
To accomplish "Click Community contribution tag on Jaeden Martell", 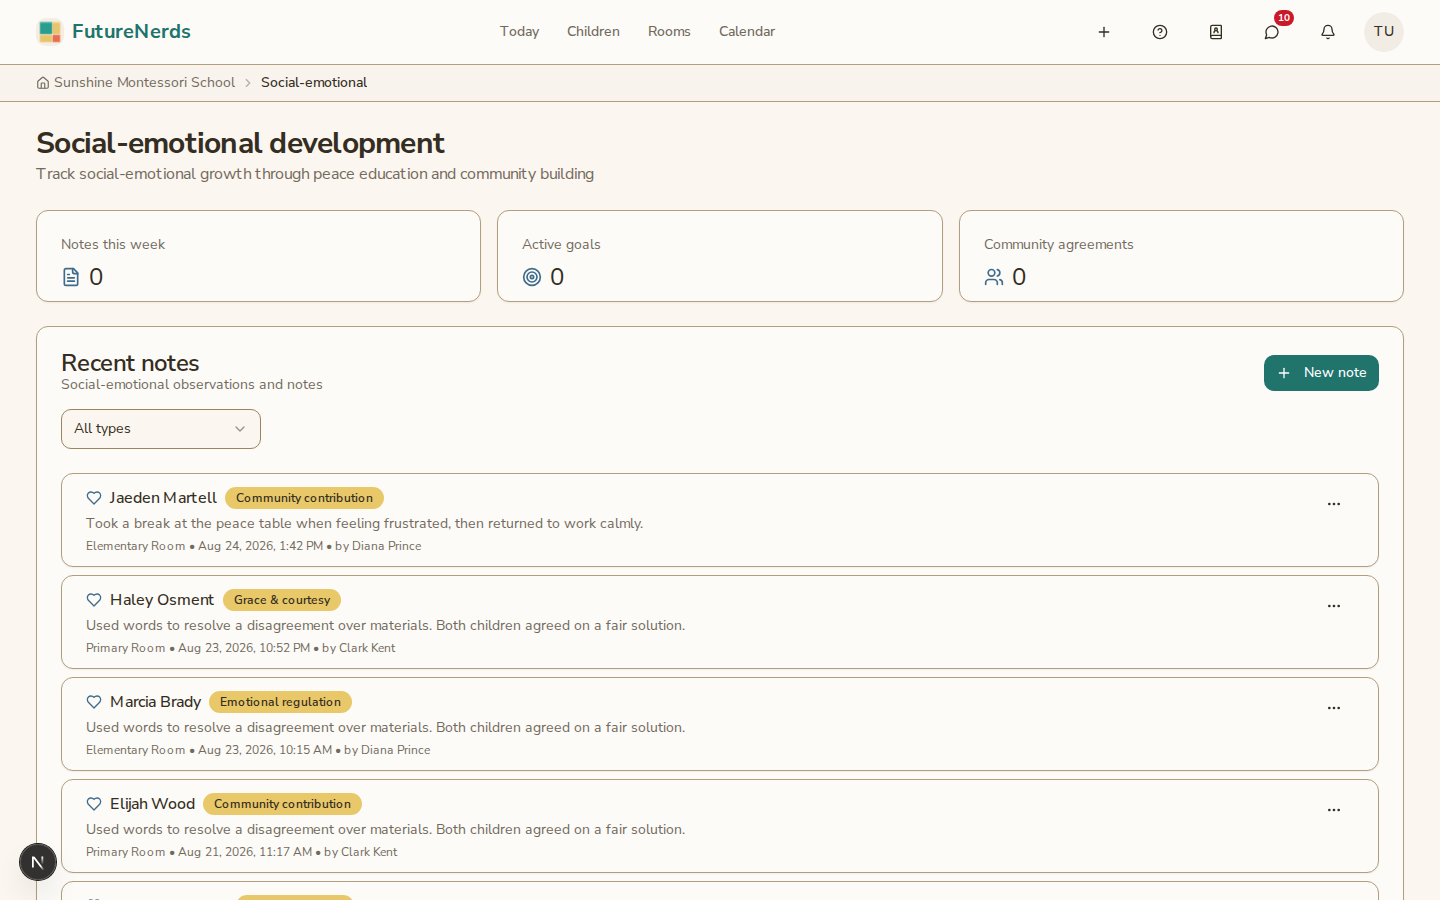I will click(x=304, y=498).
